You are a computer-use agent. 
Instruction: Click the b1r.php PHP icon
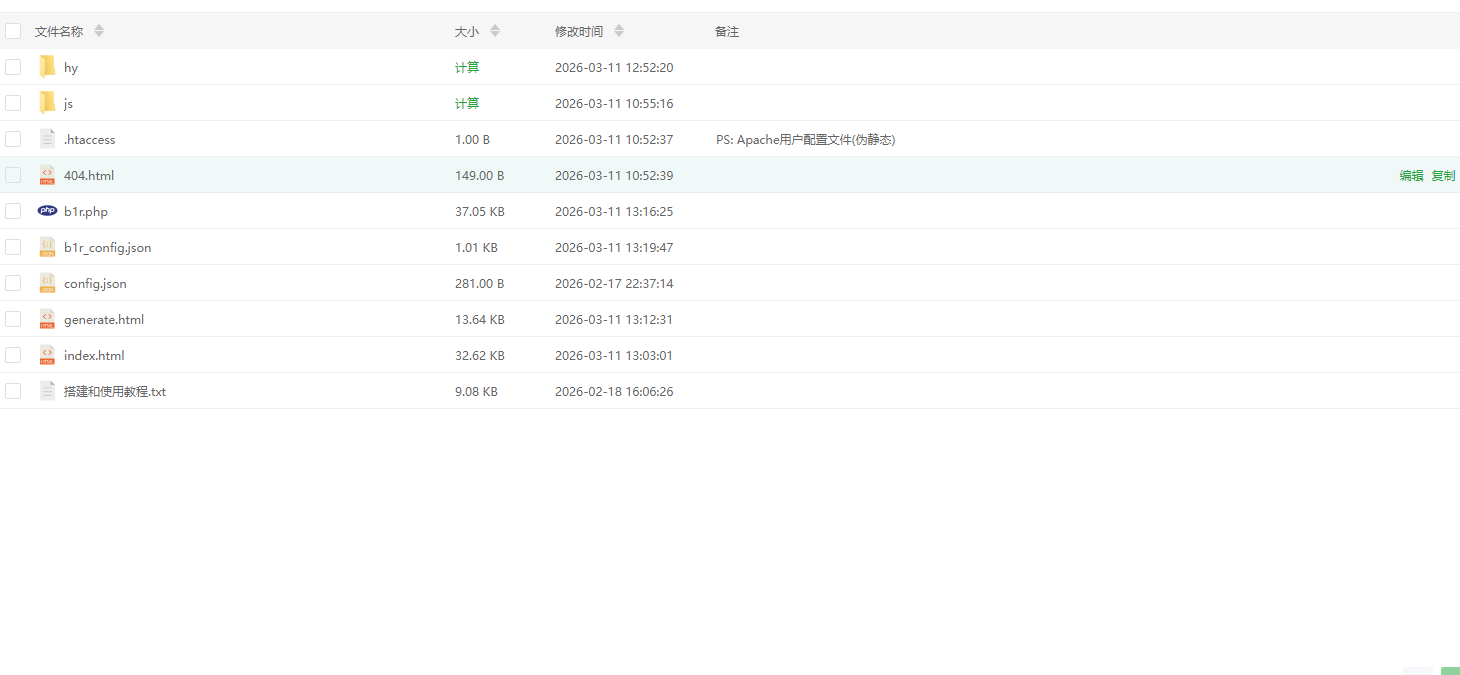47,211
